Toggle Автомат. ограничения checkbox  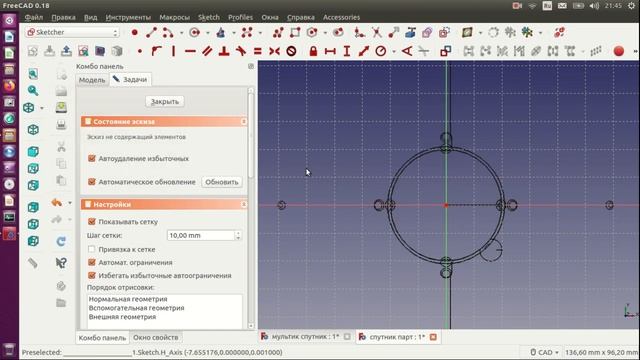click(92, 262)
